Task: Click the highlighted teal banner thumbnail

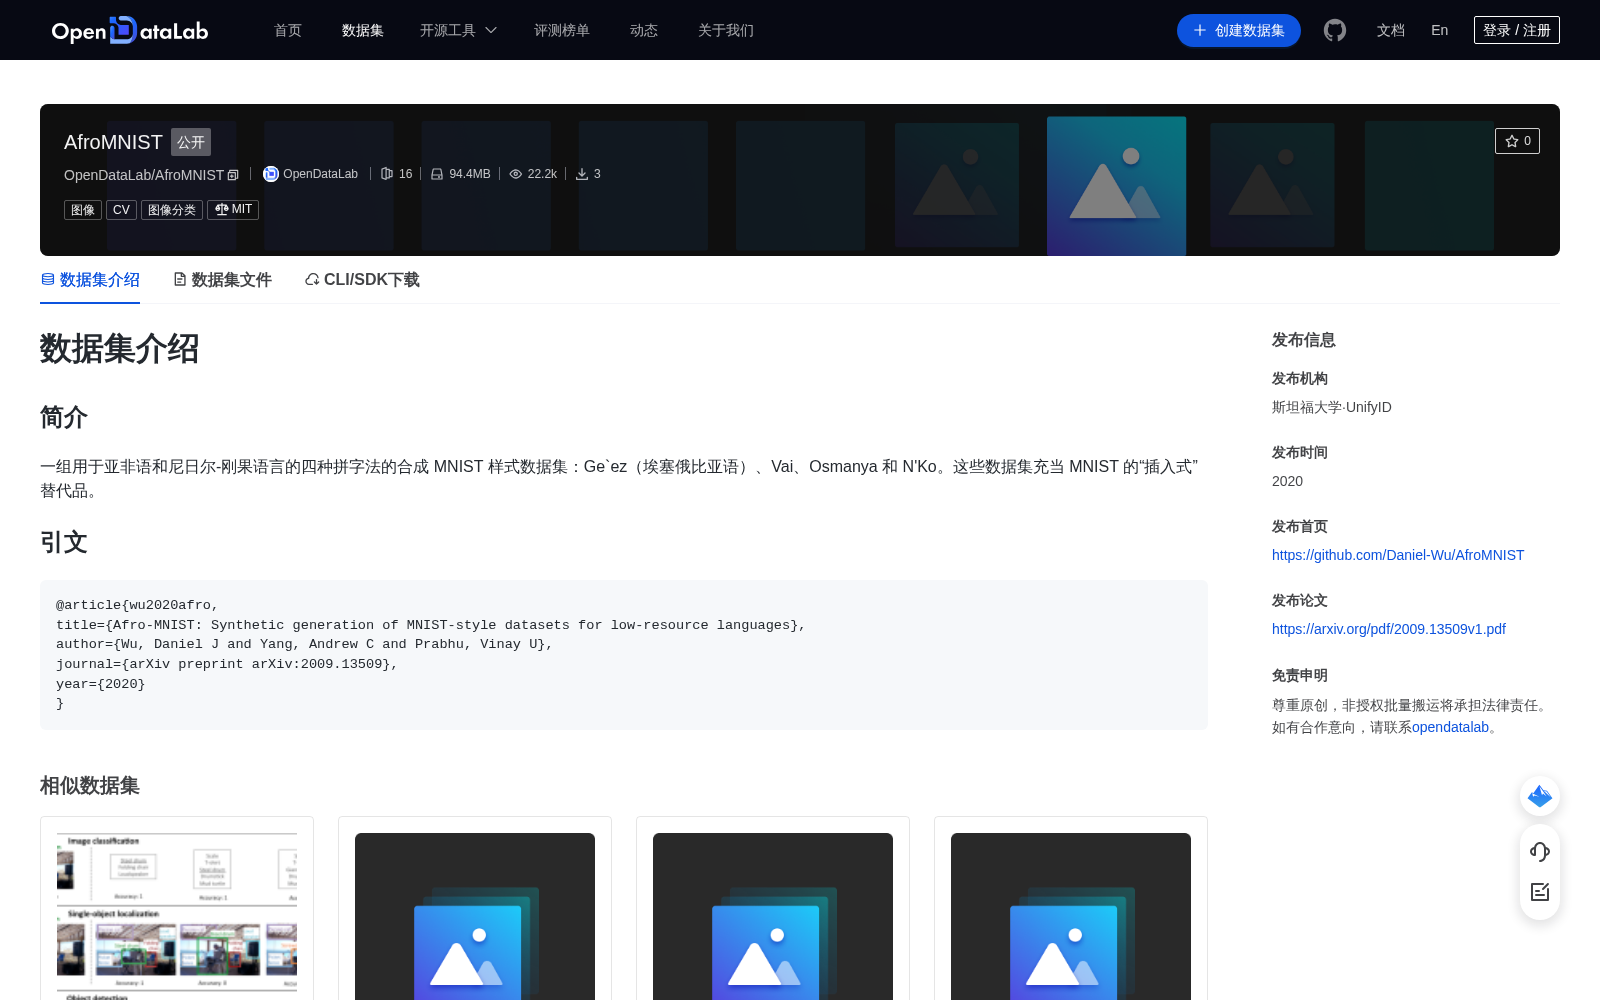Action: (x=1116, y=186)
